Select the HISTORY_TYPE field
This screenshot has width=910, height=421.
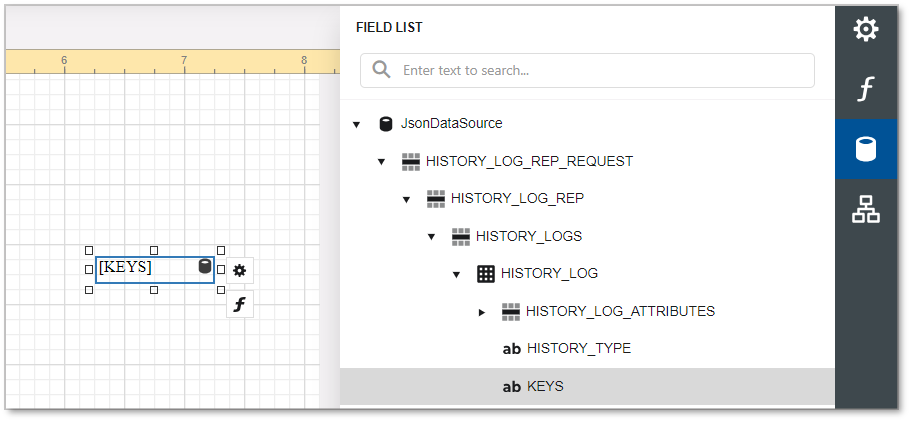578,349
